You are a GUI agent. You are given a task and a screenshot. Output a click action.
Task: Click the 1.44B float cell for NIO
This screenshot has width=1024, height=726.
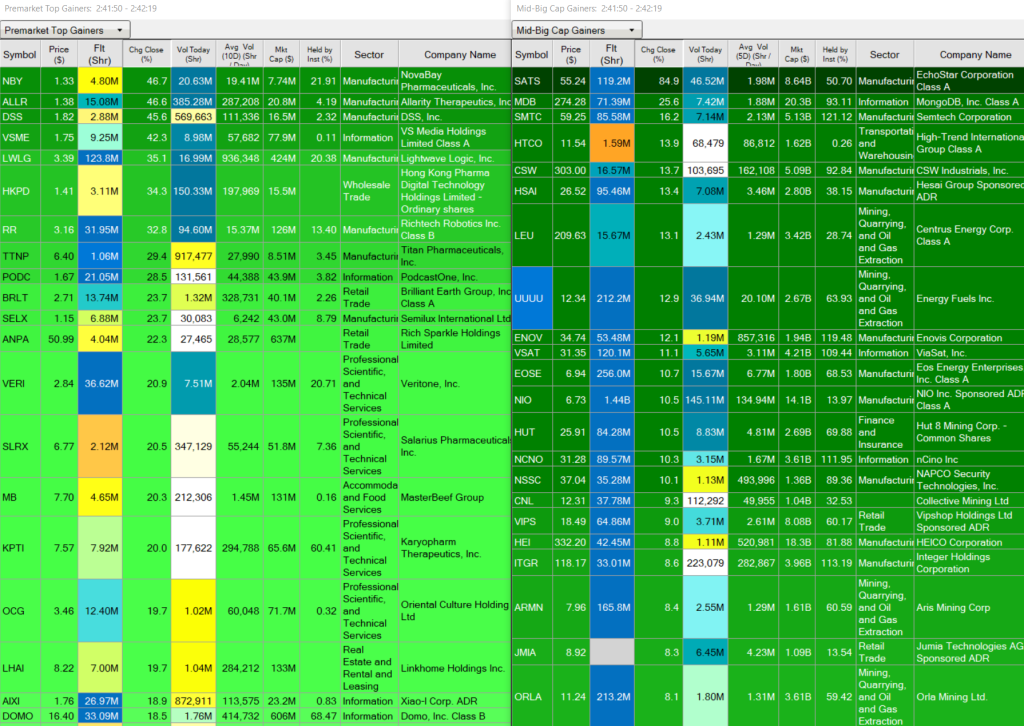(612, 400)
